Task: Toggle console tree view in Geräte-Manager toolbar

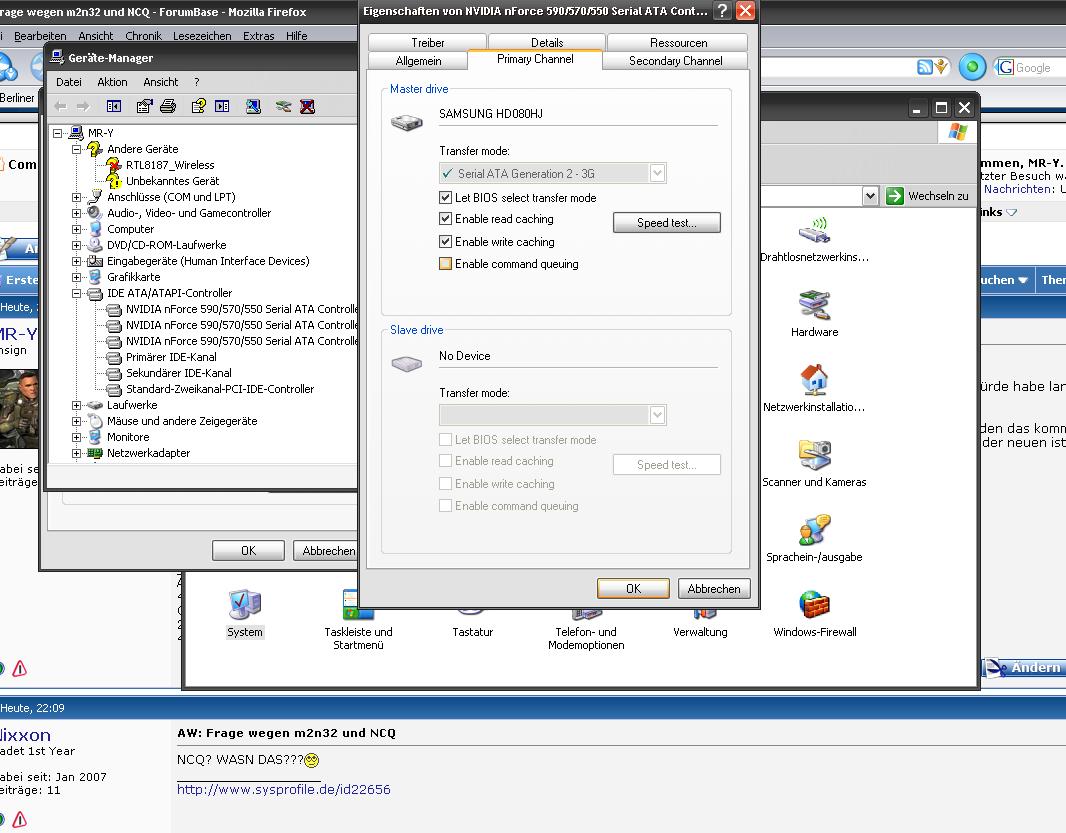Action: tap(114, 106)
